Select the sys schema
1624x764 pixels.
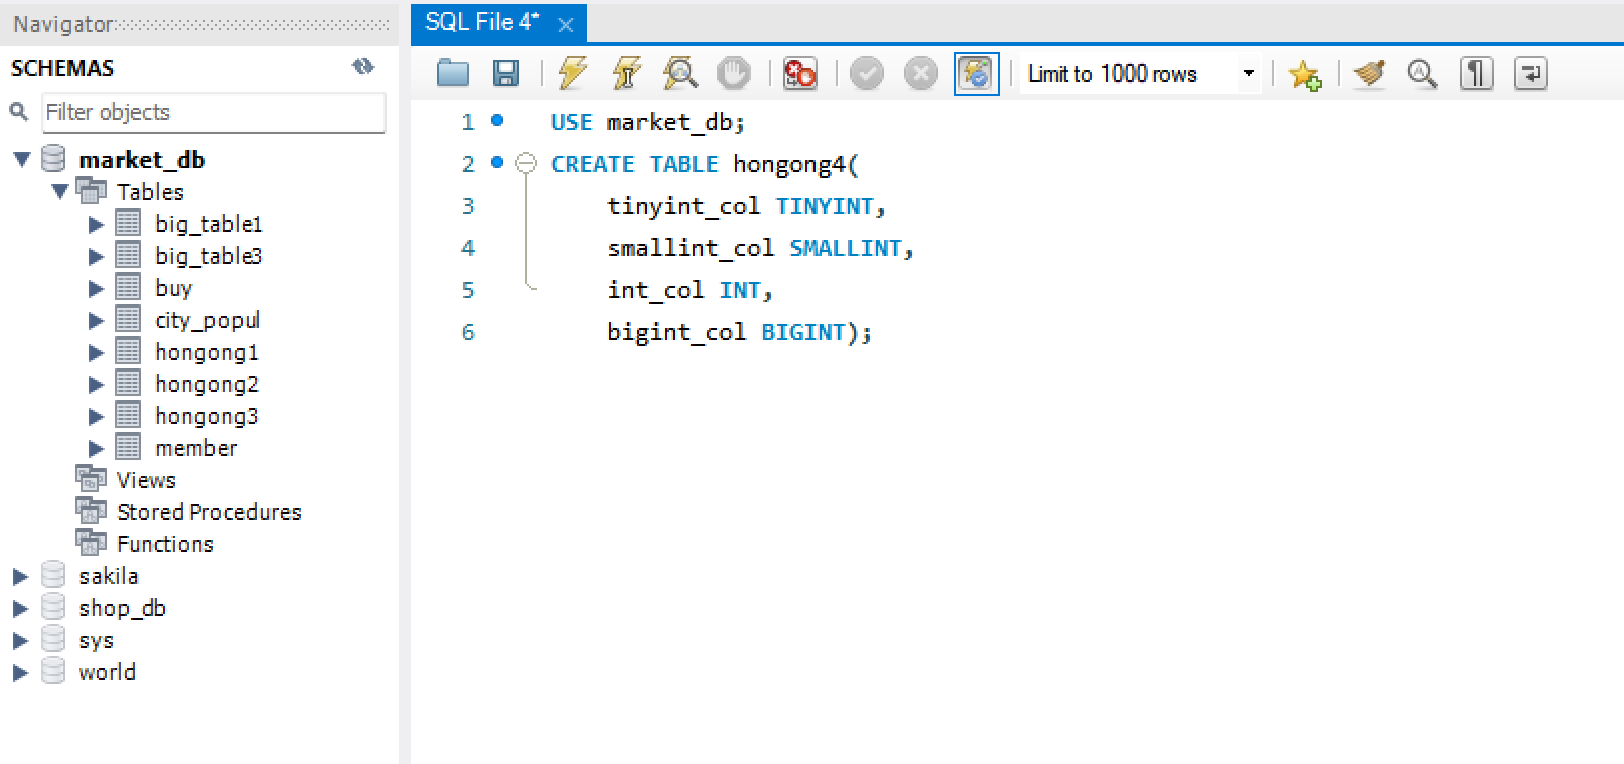[96, 641]
